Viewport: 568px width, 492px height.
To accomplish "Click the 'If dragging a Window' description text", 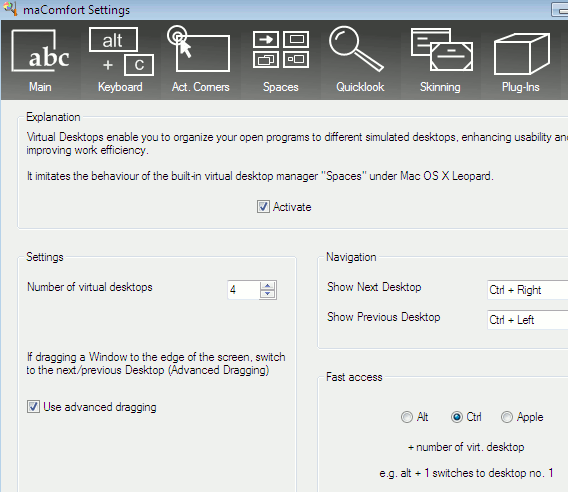I will pos(156,363).
